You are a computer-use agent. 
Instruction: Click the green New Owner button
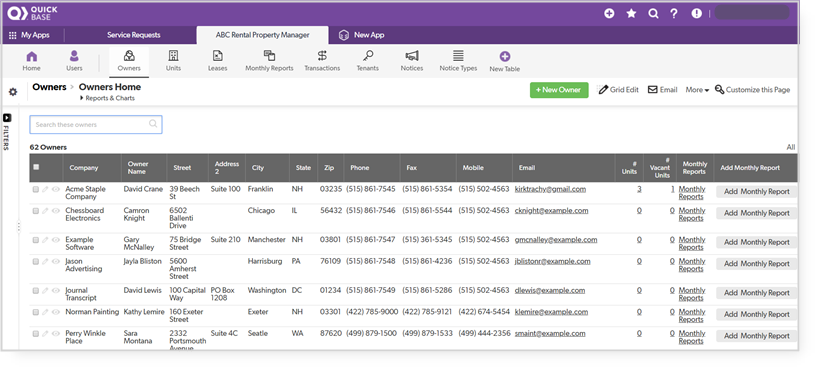coord(559,90)
